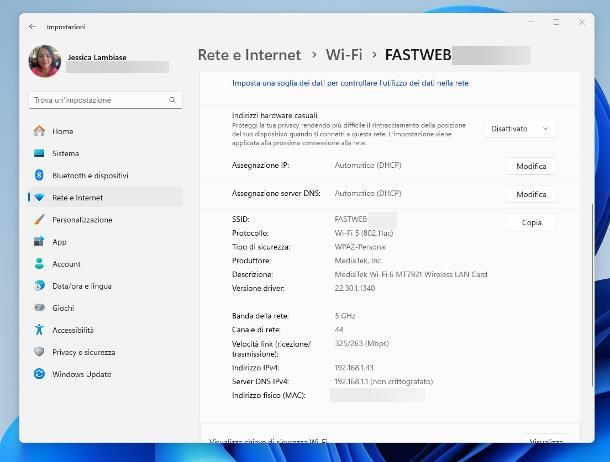Select Bluetooth e dispositivi in sidebar
Image resolution: width=610 pixels, height=462 pixels.
pos(105,175)
